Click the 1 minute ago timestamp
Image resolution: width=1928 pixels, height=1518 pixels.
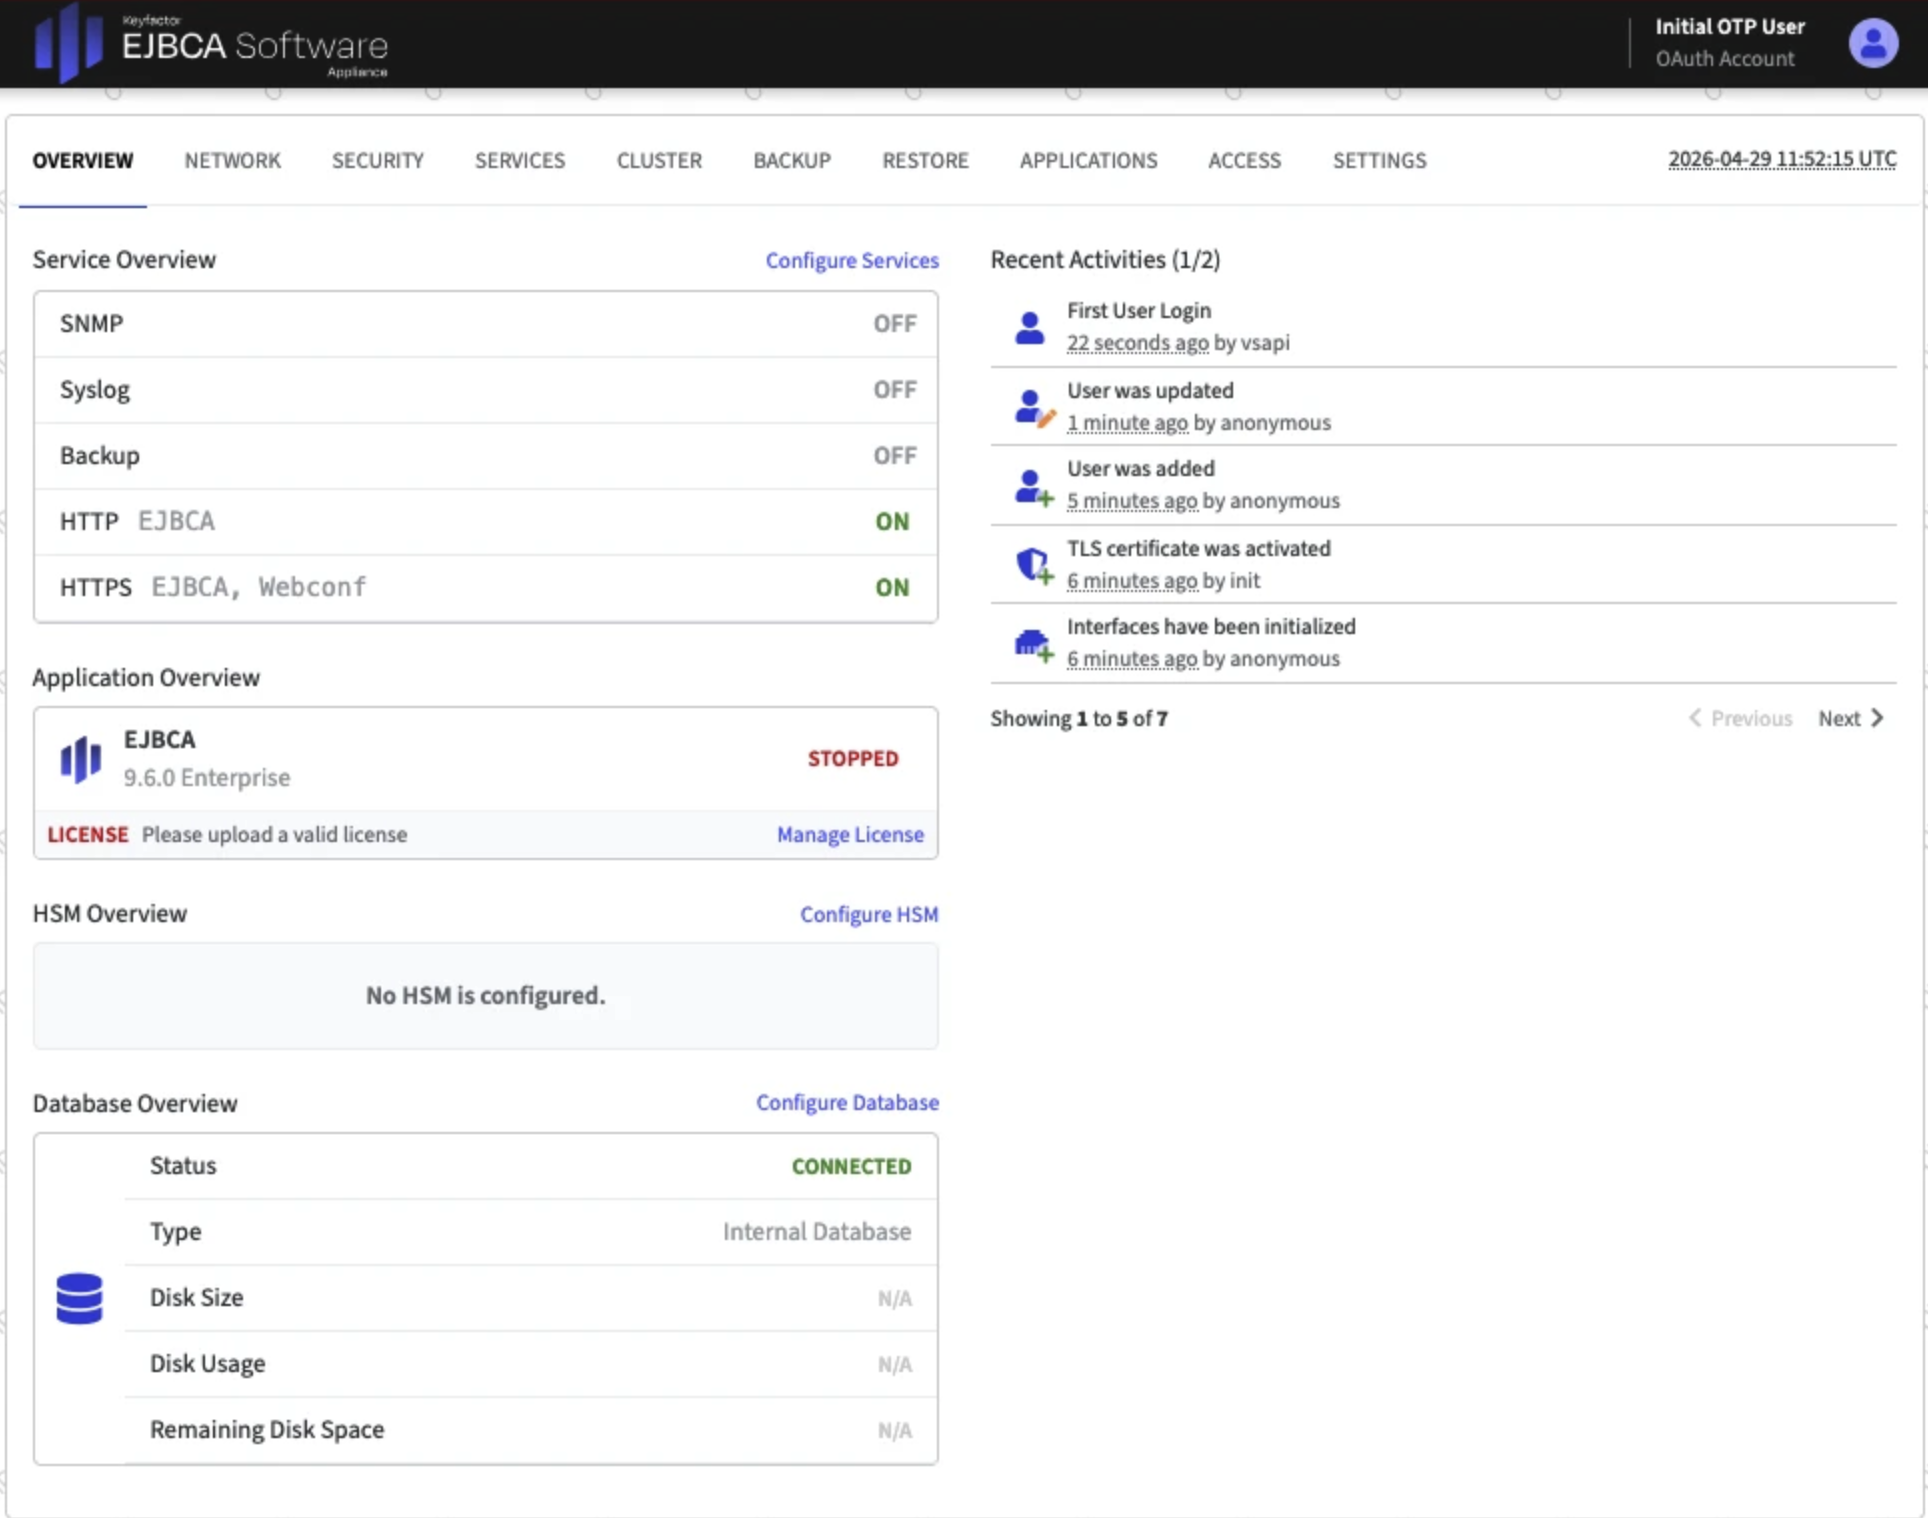[1127, 423]
